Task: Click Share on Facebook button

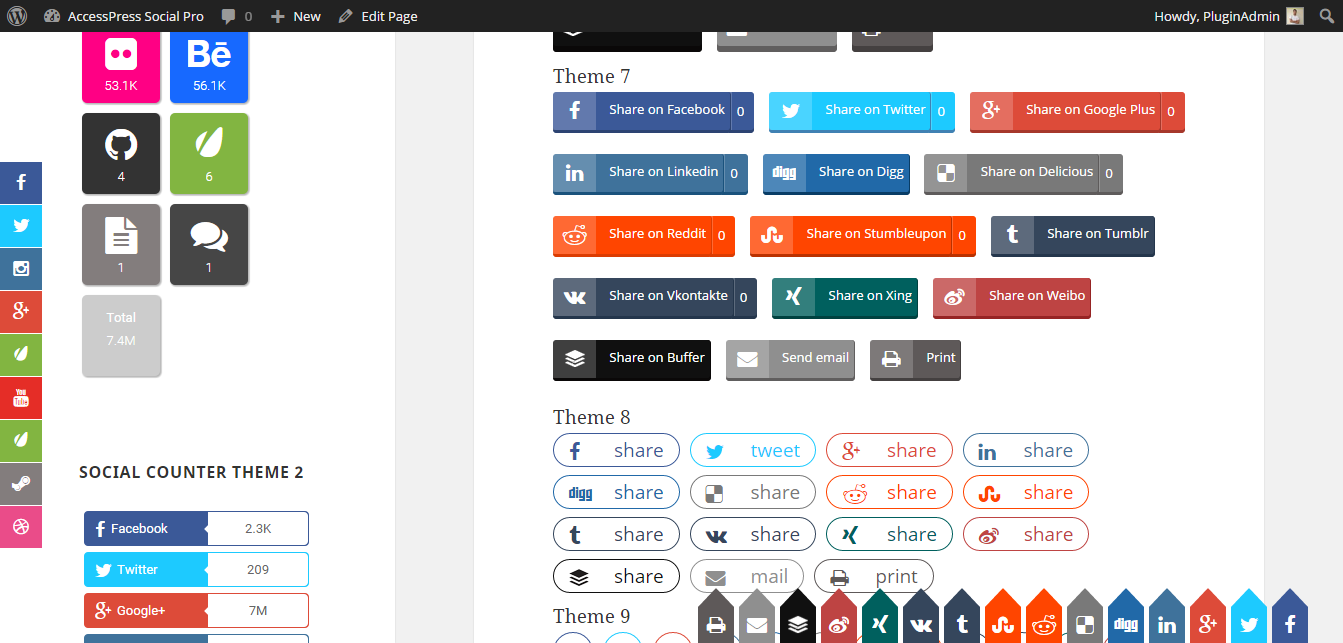Action: click(653, 111)
